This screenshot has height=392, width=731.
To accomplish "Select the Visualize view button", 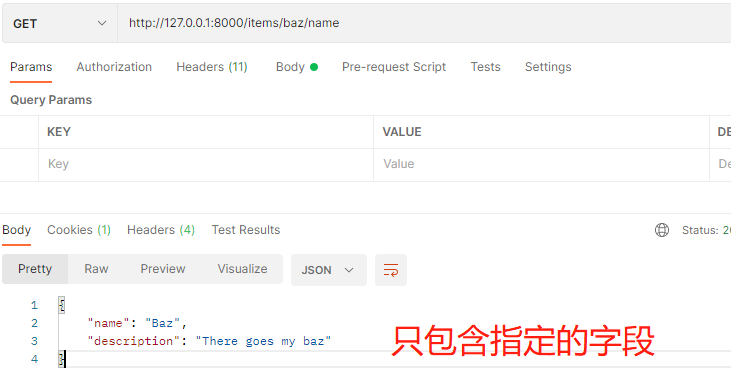I will click(242, 269).
